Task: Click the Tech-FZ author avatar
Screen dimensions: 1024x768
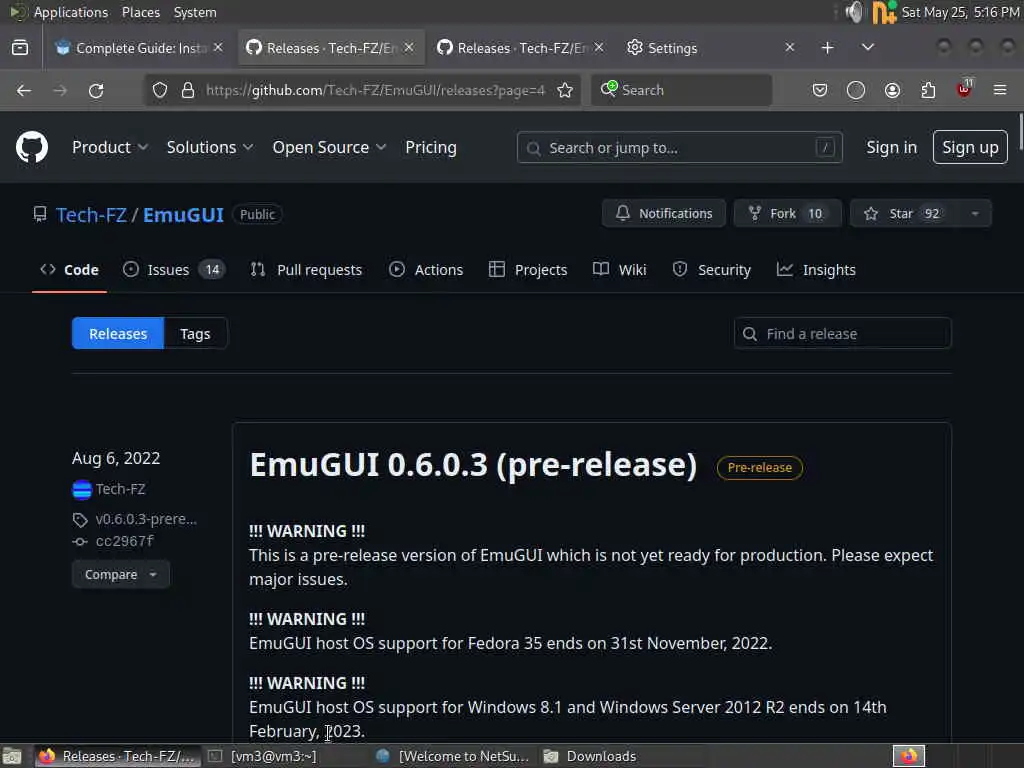Action: pyautogui.click(x=82, y=489)
